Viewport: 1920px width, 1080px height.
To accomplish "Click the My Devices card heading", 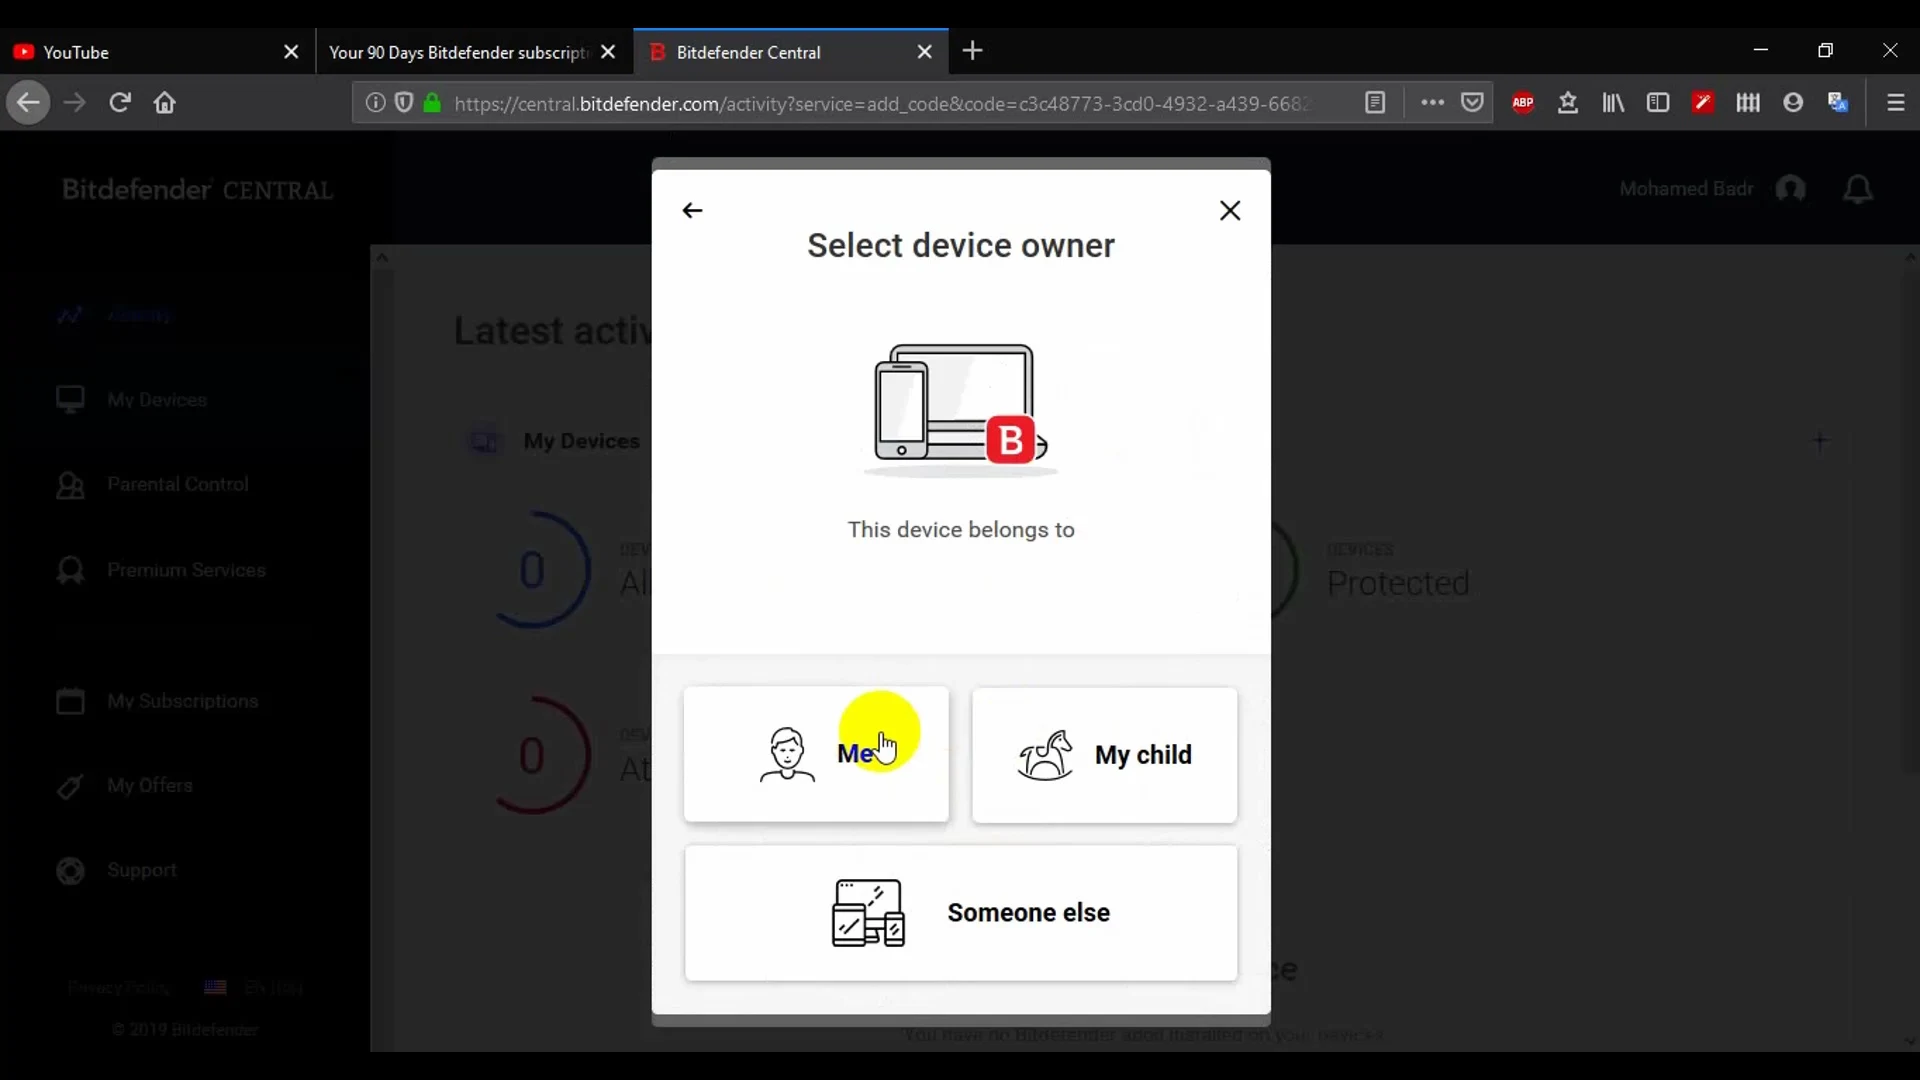I will pos(581,441).
